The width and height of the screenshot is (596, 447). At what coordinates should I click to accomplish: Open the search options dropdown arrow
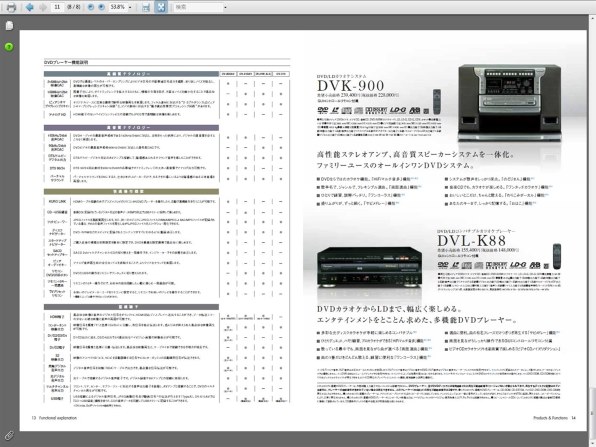point(225,7)
